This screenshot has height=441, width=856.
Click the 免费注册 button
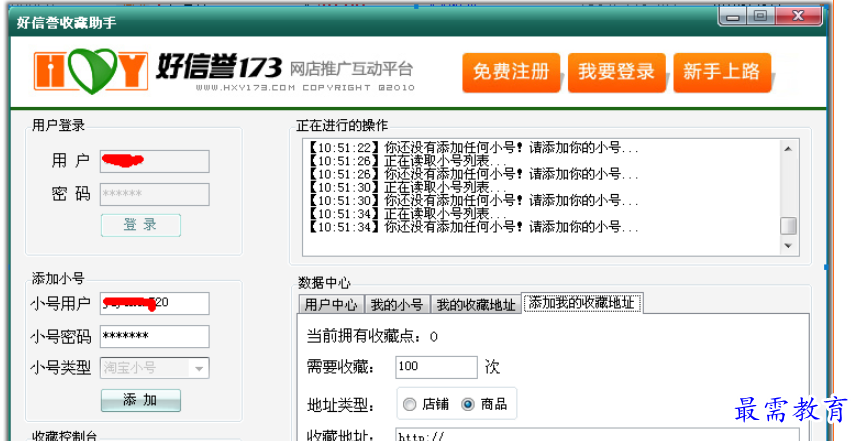click(x=511, y=72)
